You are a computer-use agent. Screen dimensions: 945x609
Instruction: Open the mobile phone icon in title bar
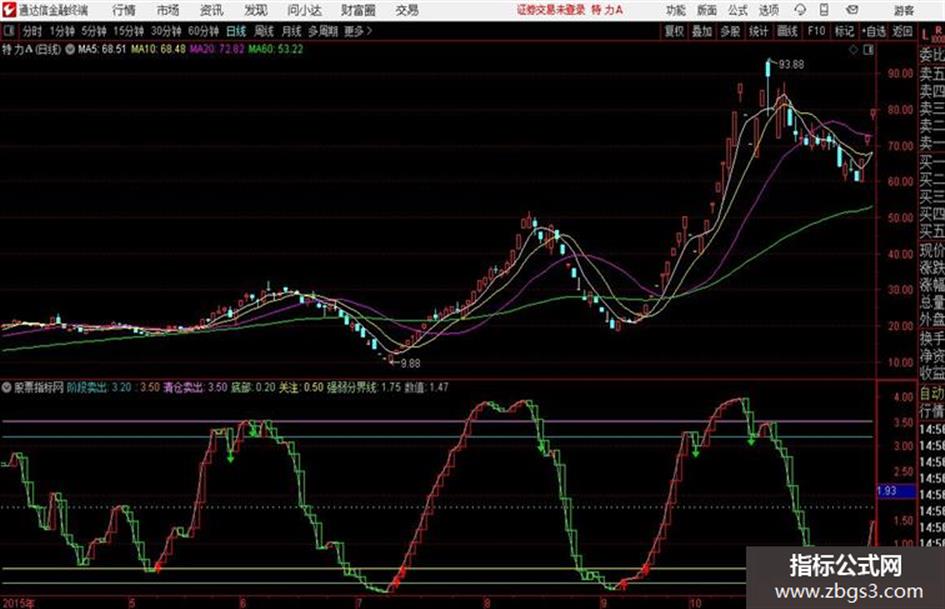click(824, 10)
